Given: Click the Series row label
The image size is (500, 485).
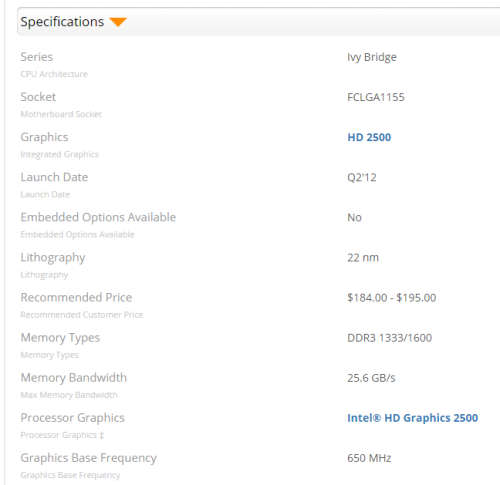Looking at the screenshot, I should pyautogui.click(x=37, y=57).
